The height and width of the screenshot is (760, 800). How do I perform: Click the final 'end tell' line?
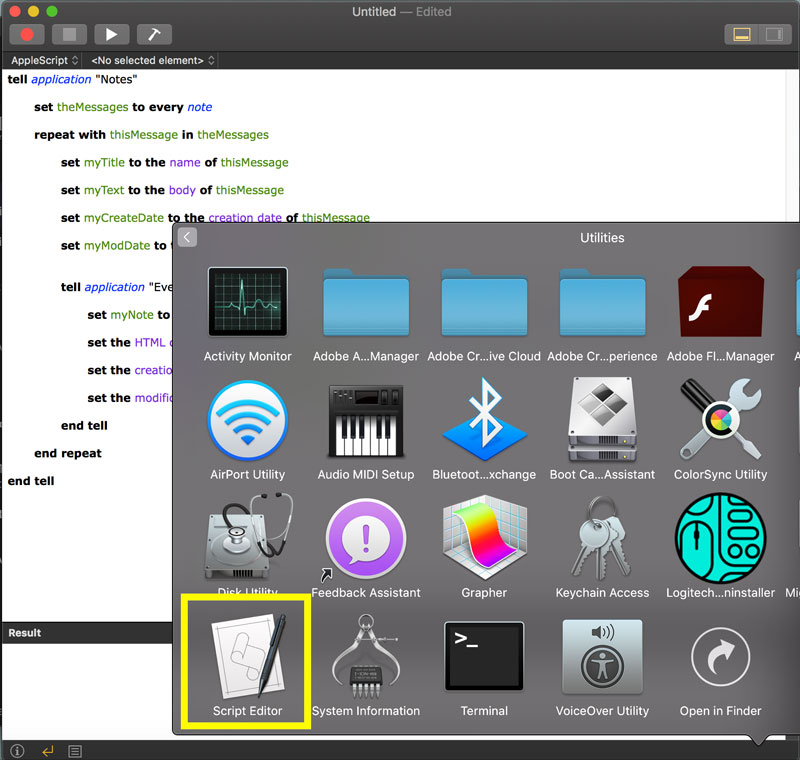(31, 480)
